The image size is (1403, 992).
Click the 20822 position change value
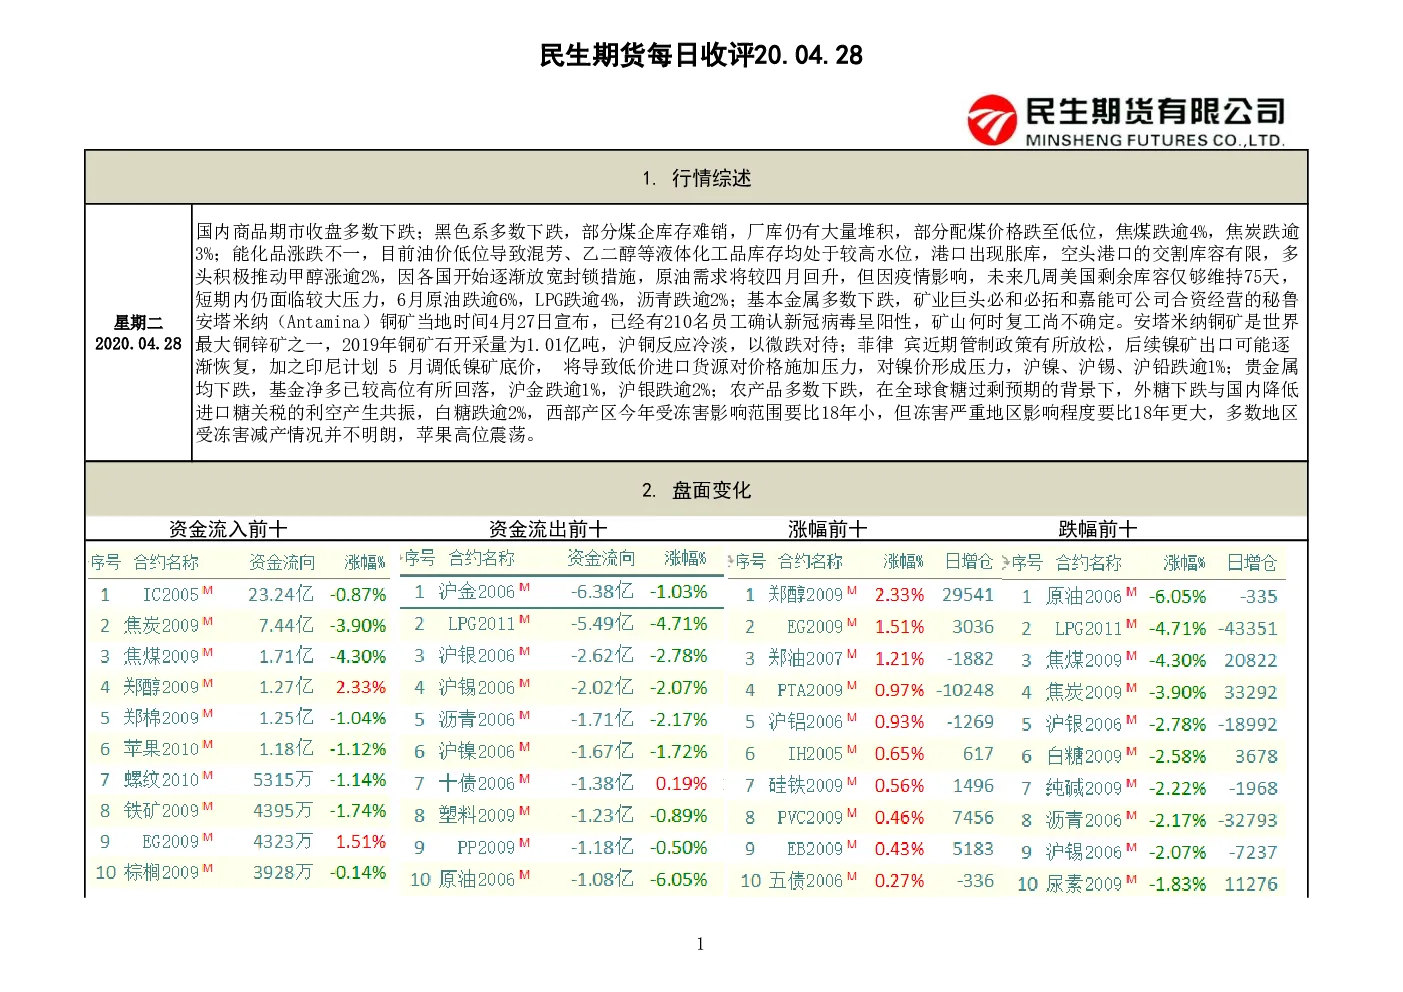pyautogui.click(x=1250, y=660)
